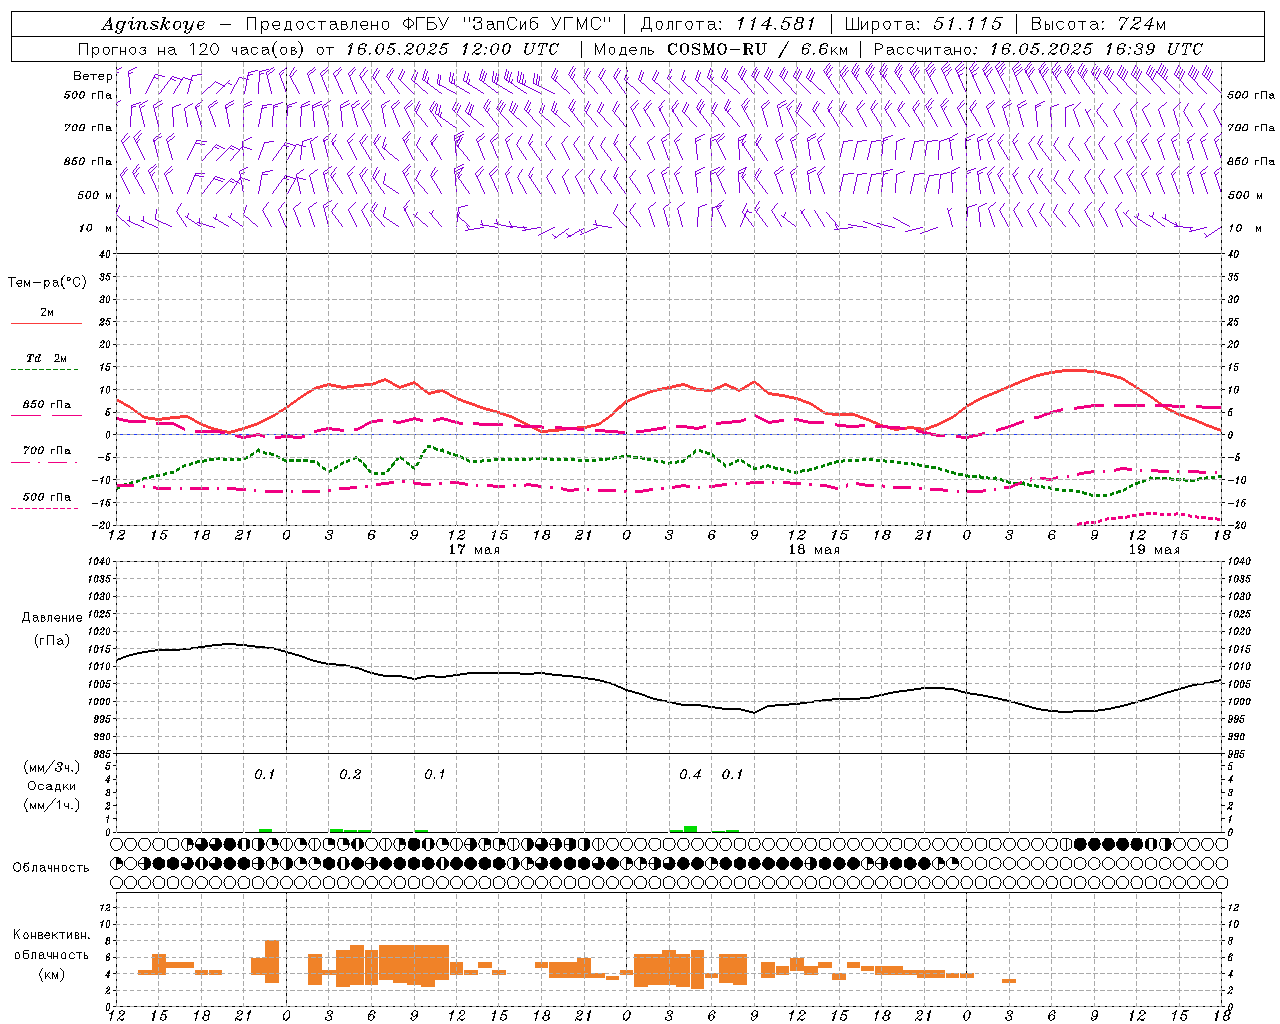
Task: Click the 850 гПа legend in temperature panel
Action: [47, 405]
